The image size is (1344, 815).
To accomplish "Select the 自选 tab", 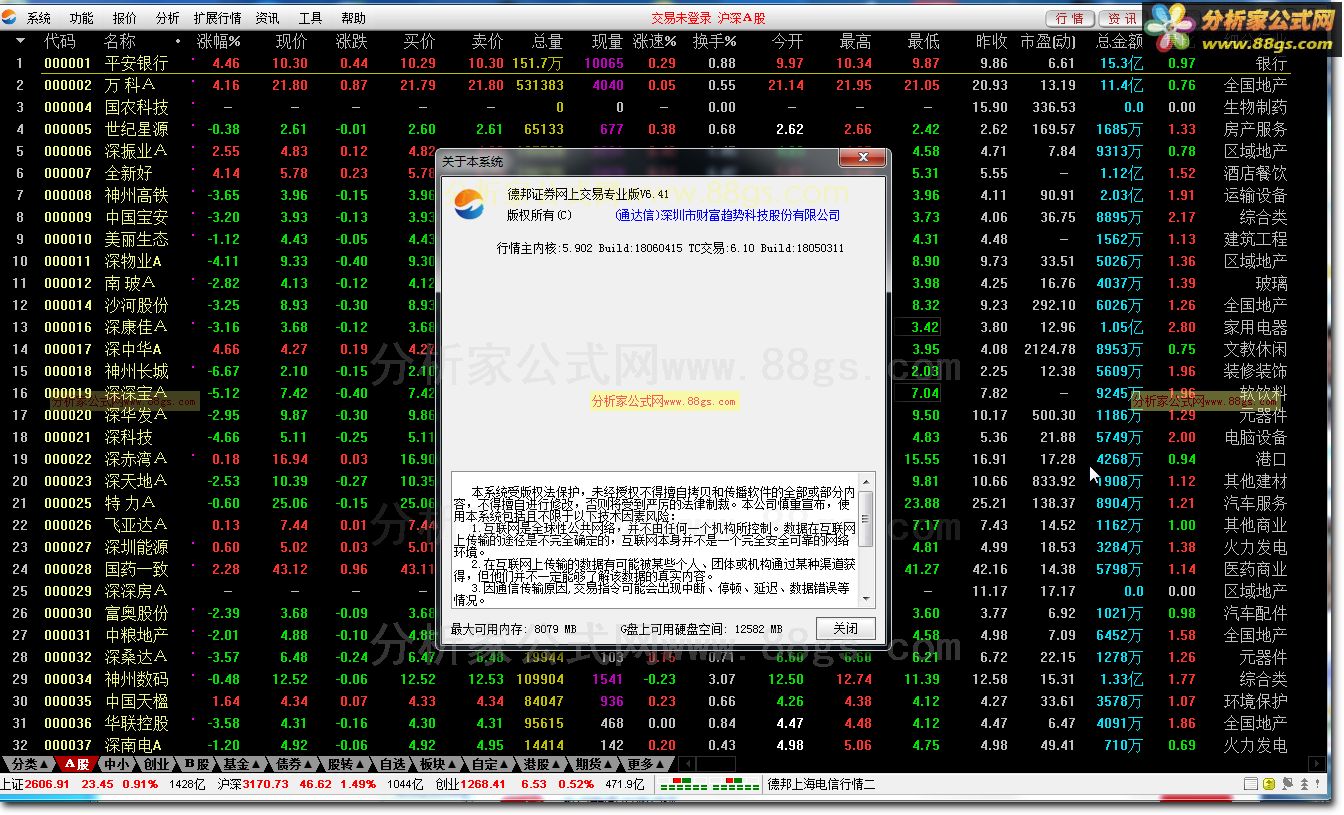I will (x=392, y=764).
